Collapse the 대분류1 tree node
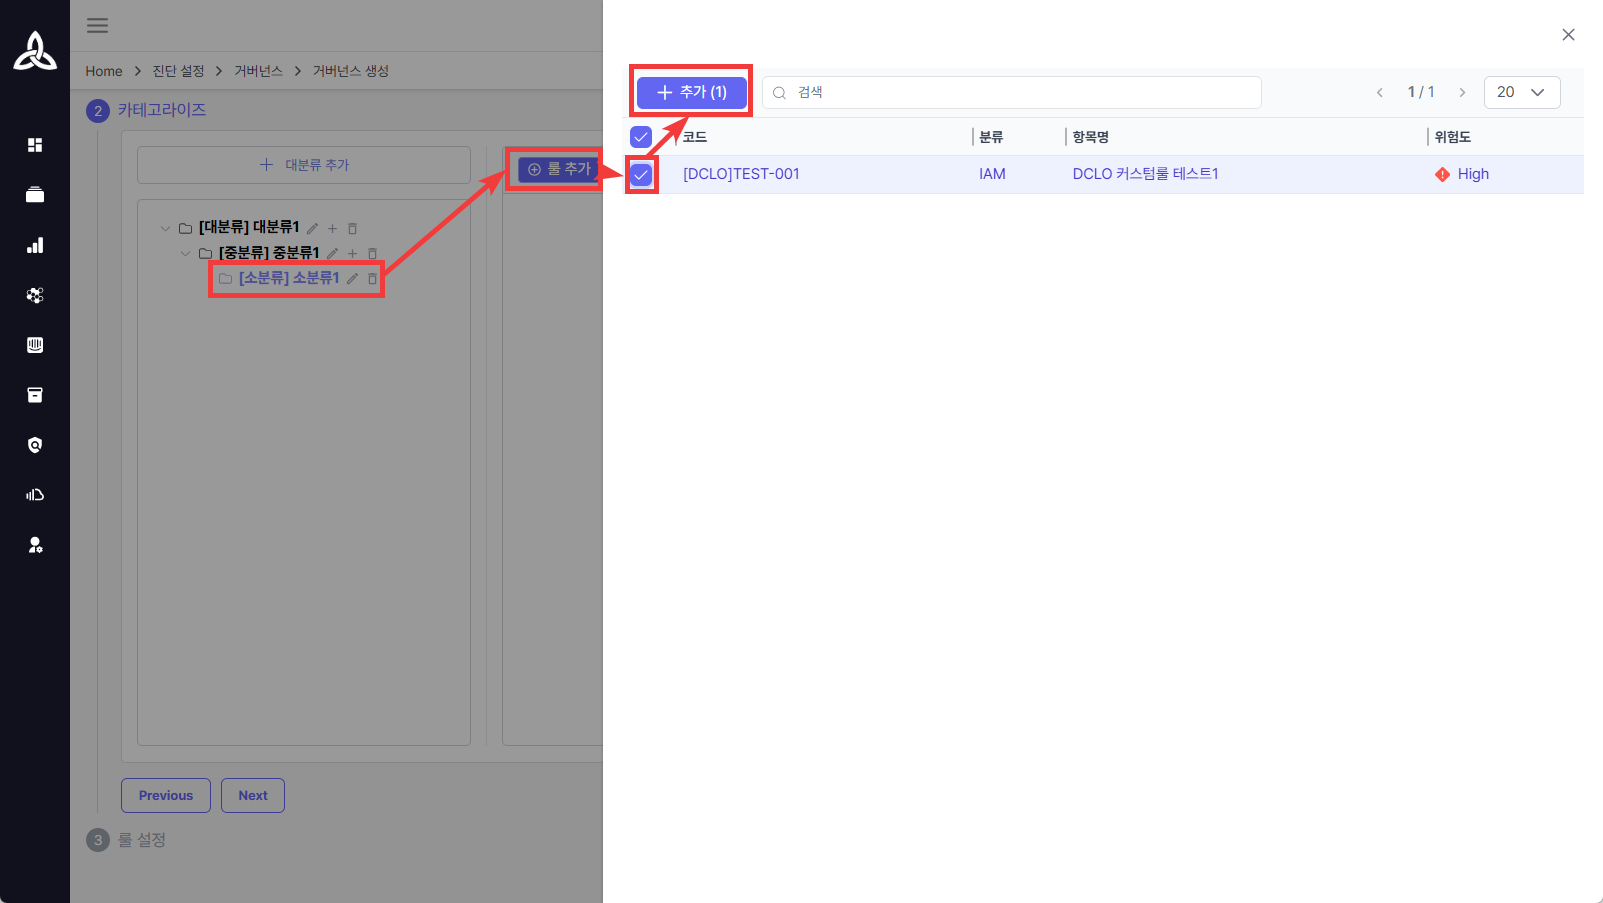The height and width of the screenshot is (903, 1603). (x=165, y=229)
